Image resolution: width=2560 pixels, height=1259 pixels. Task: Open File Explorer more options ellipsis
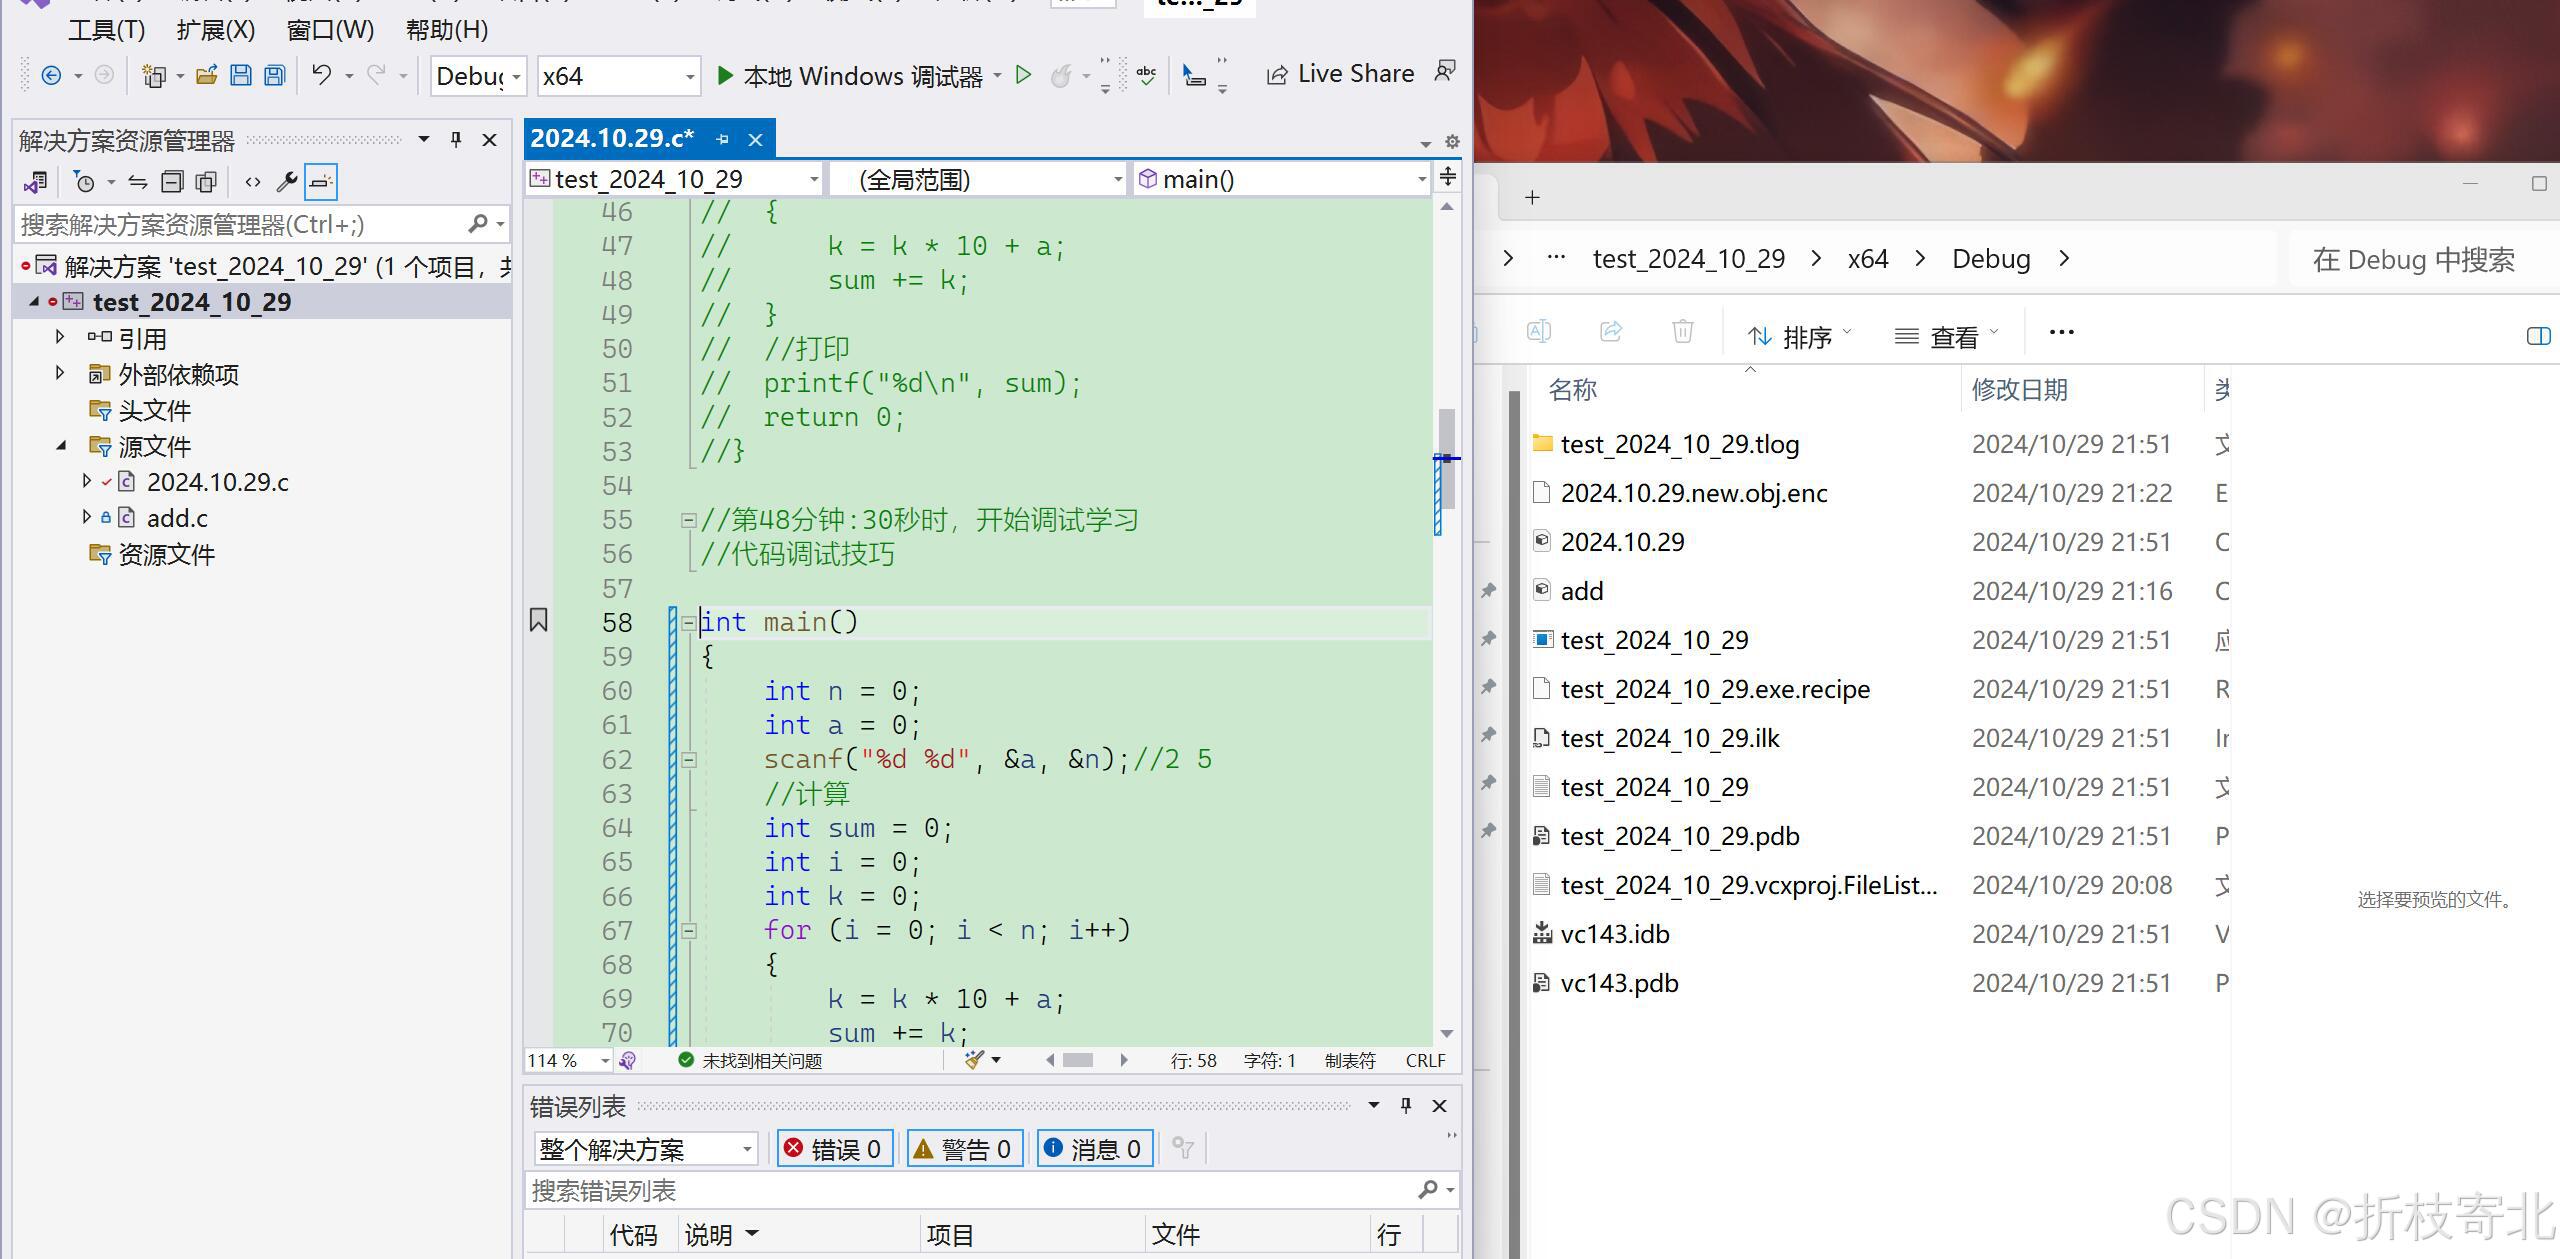coord(2062,333)
